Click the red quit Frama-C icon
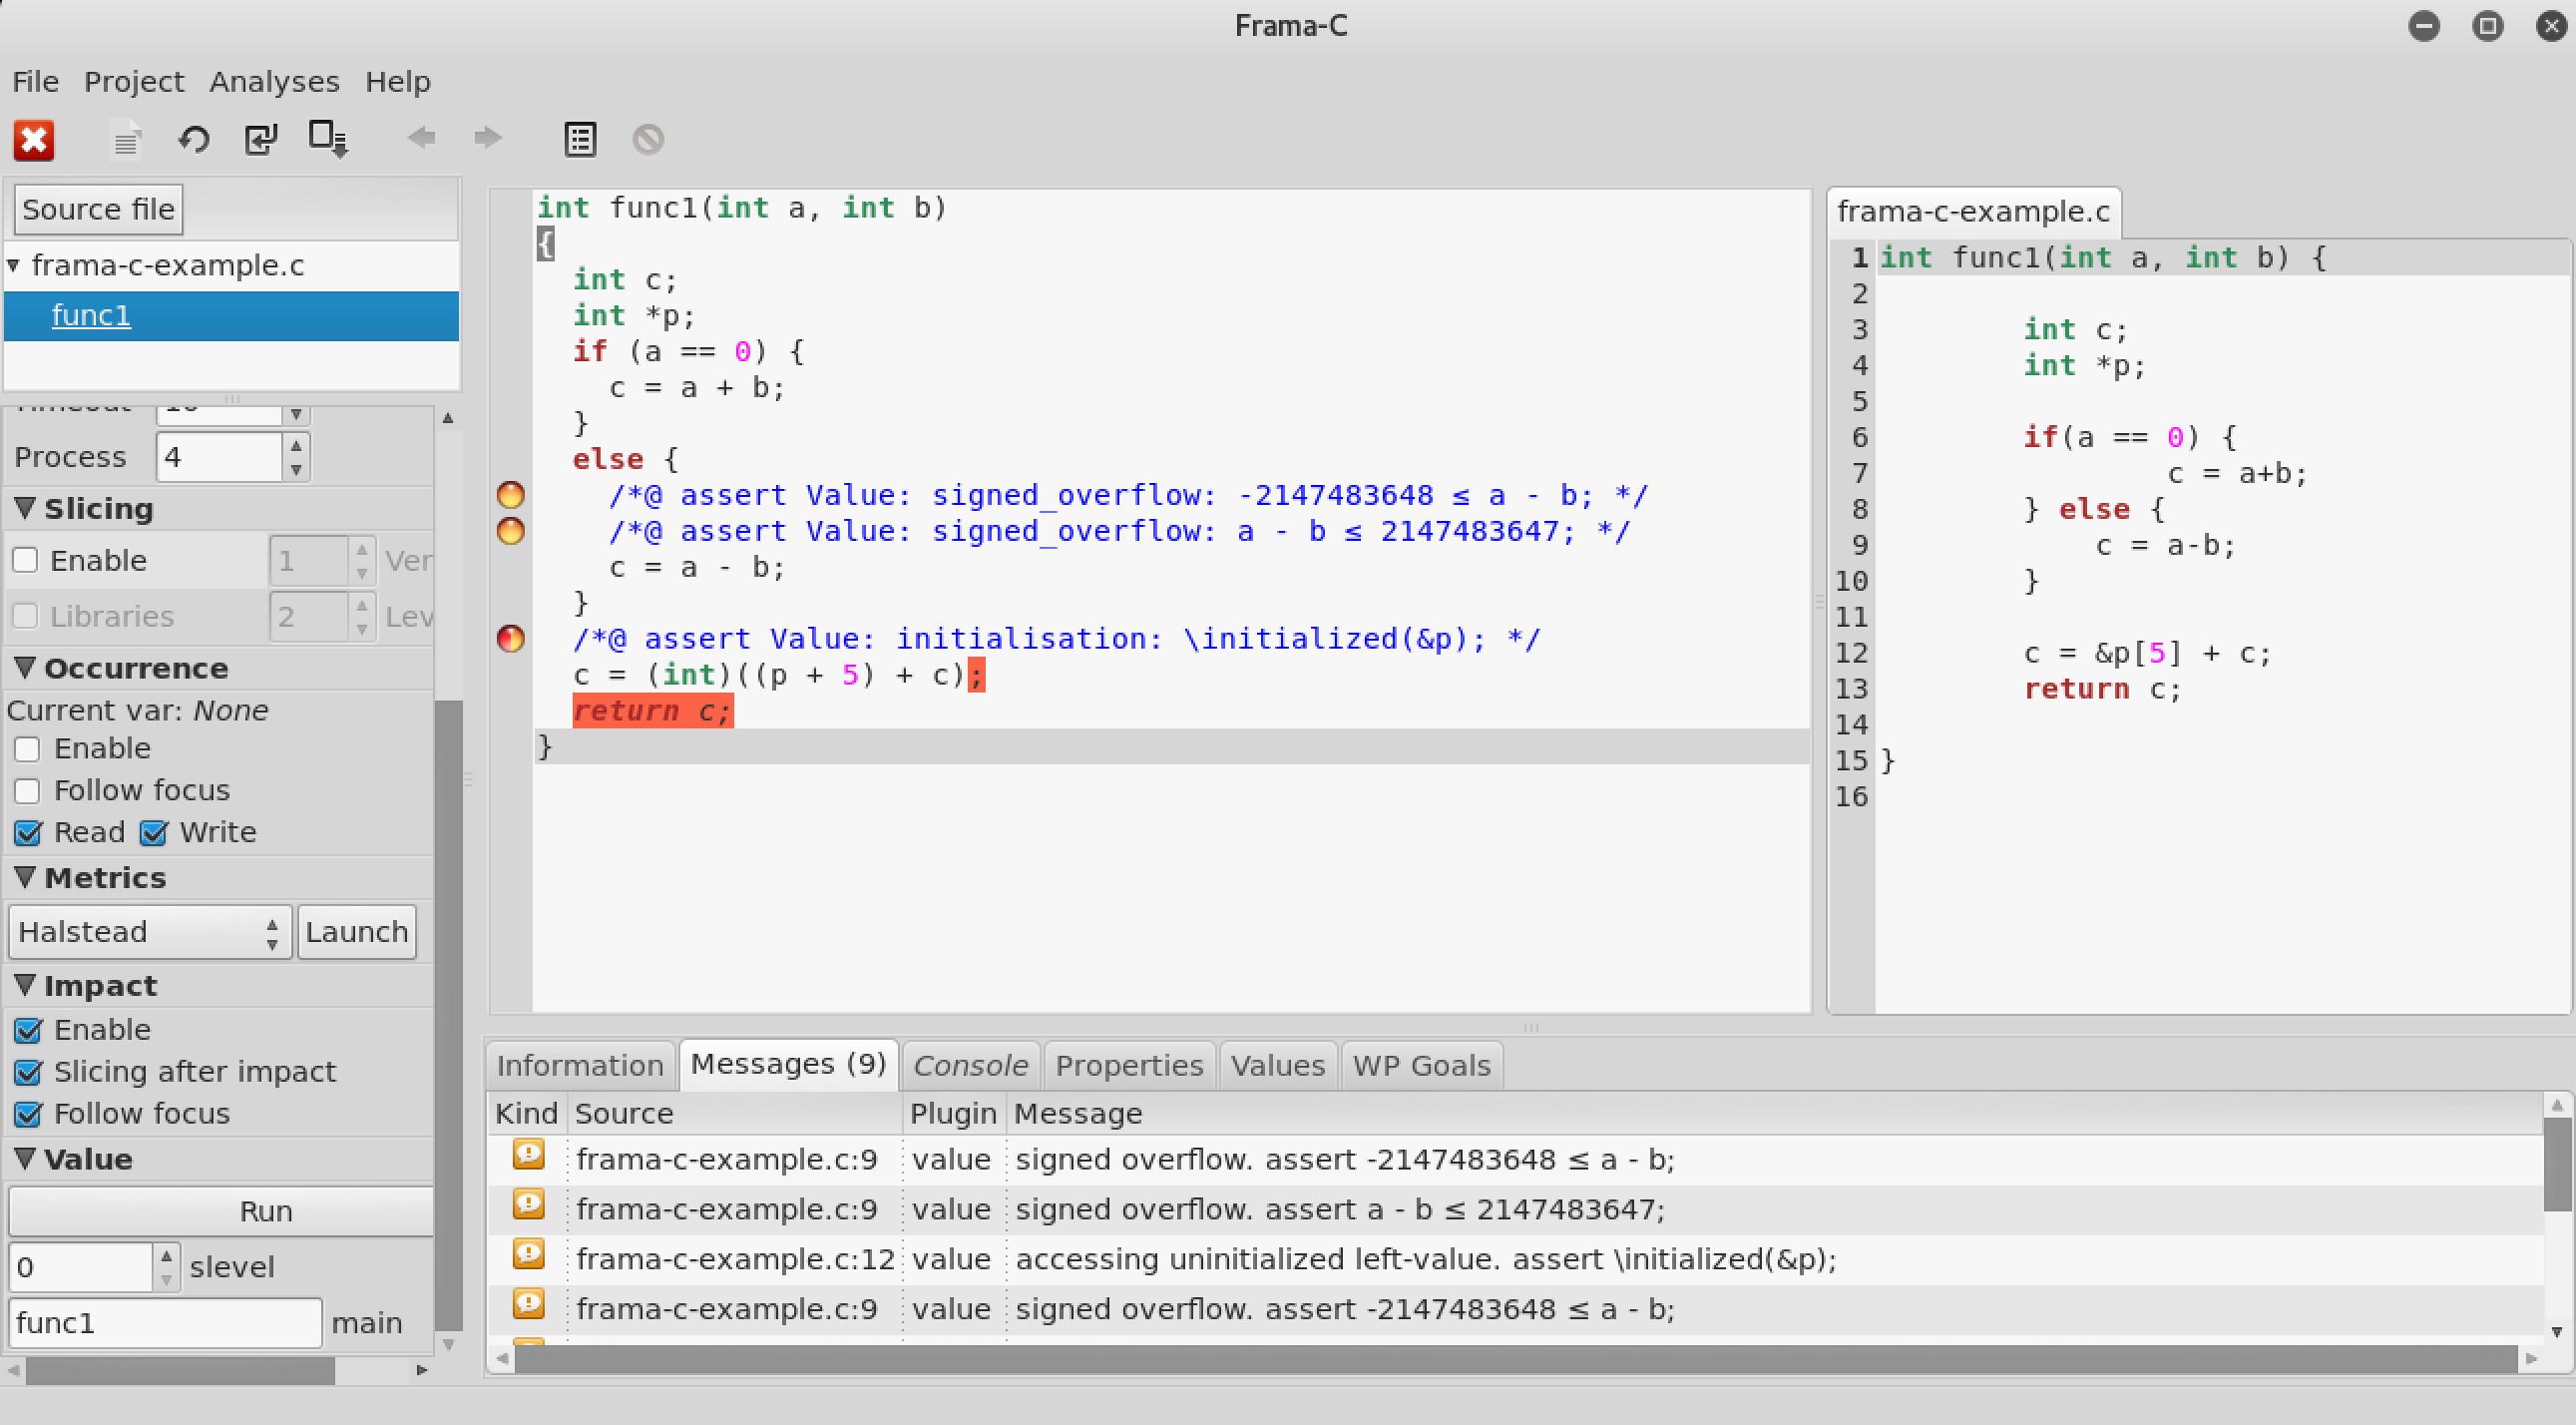 click(34, 139)
